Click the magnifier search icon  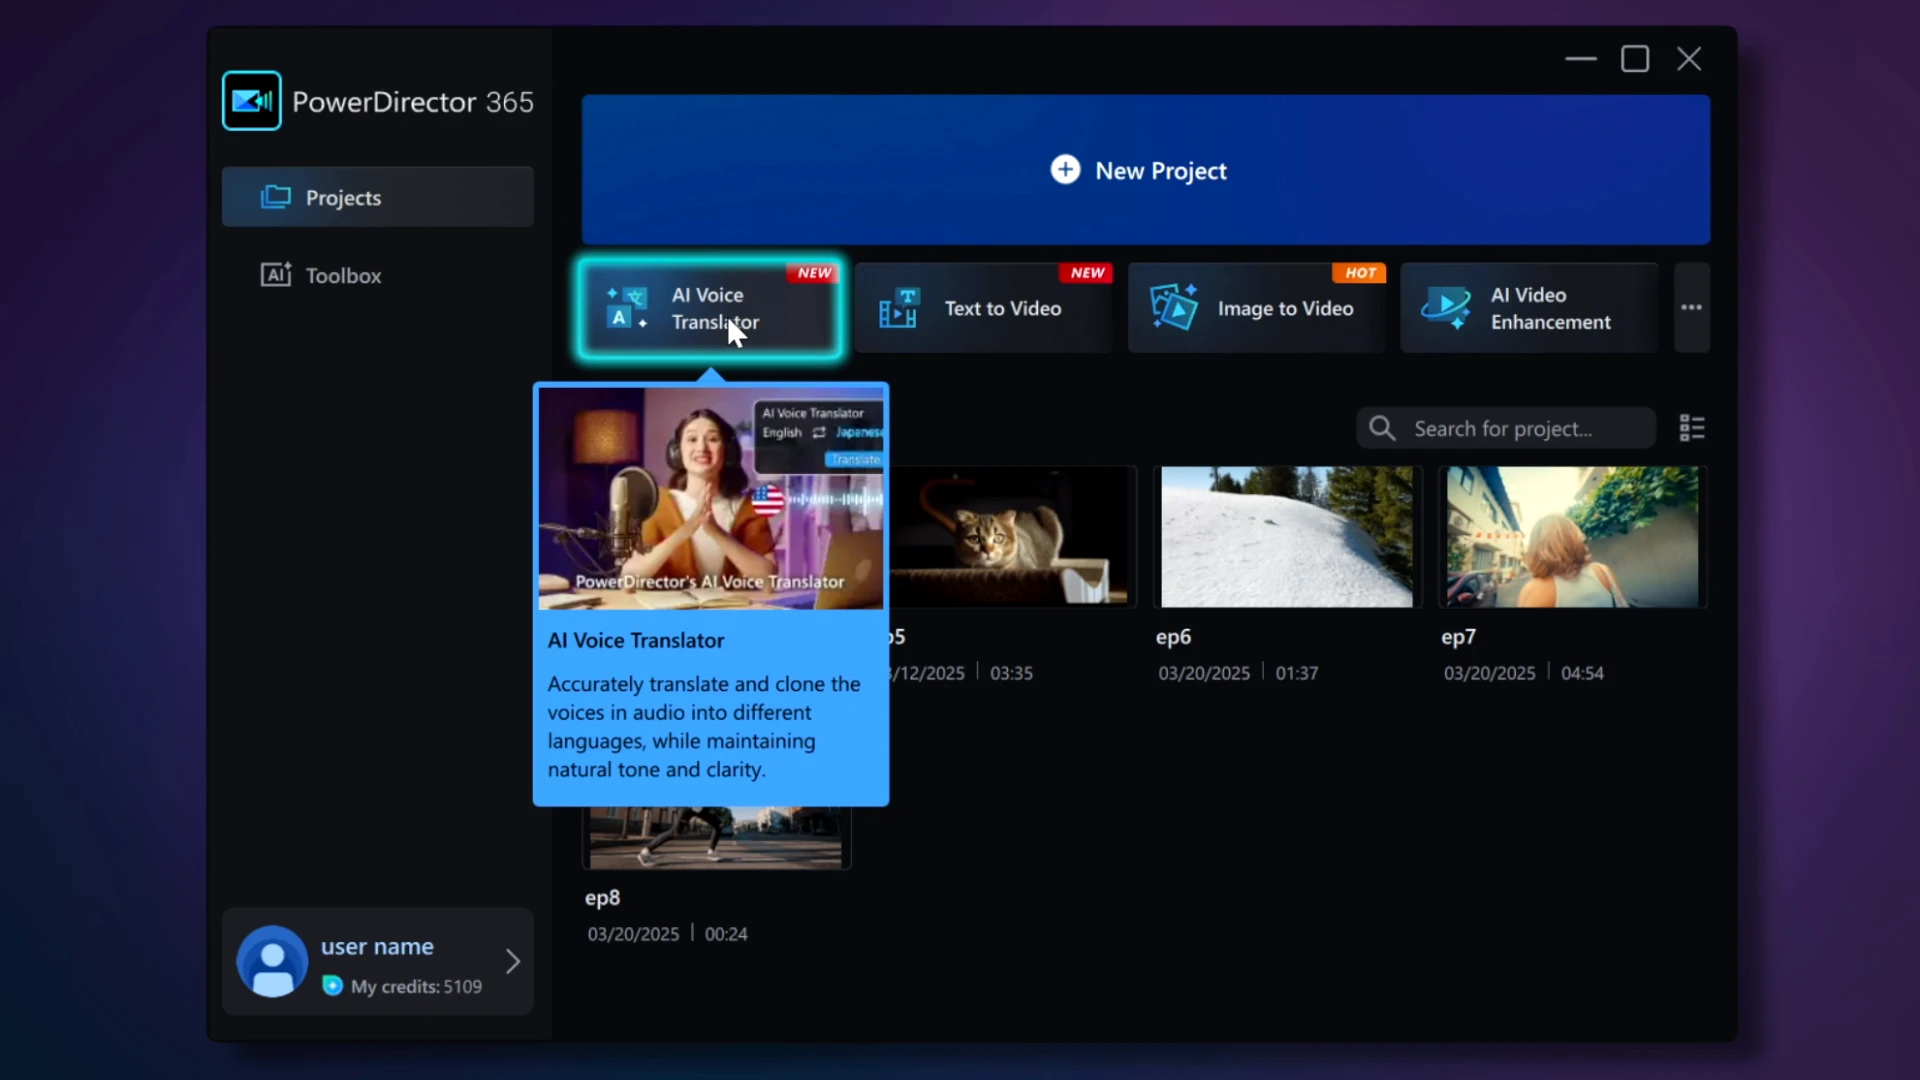[1382, 428]
